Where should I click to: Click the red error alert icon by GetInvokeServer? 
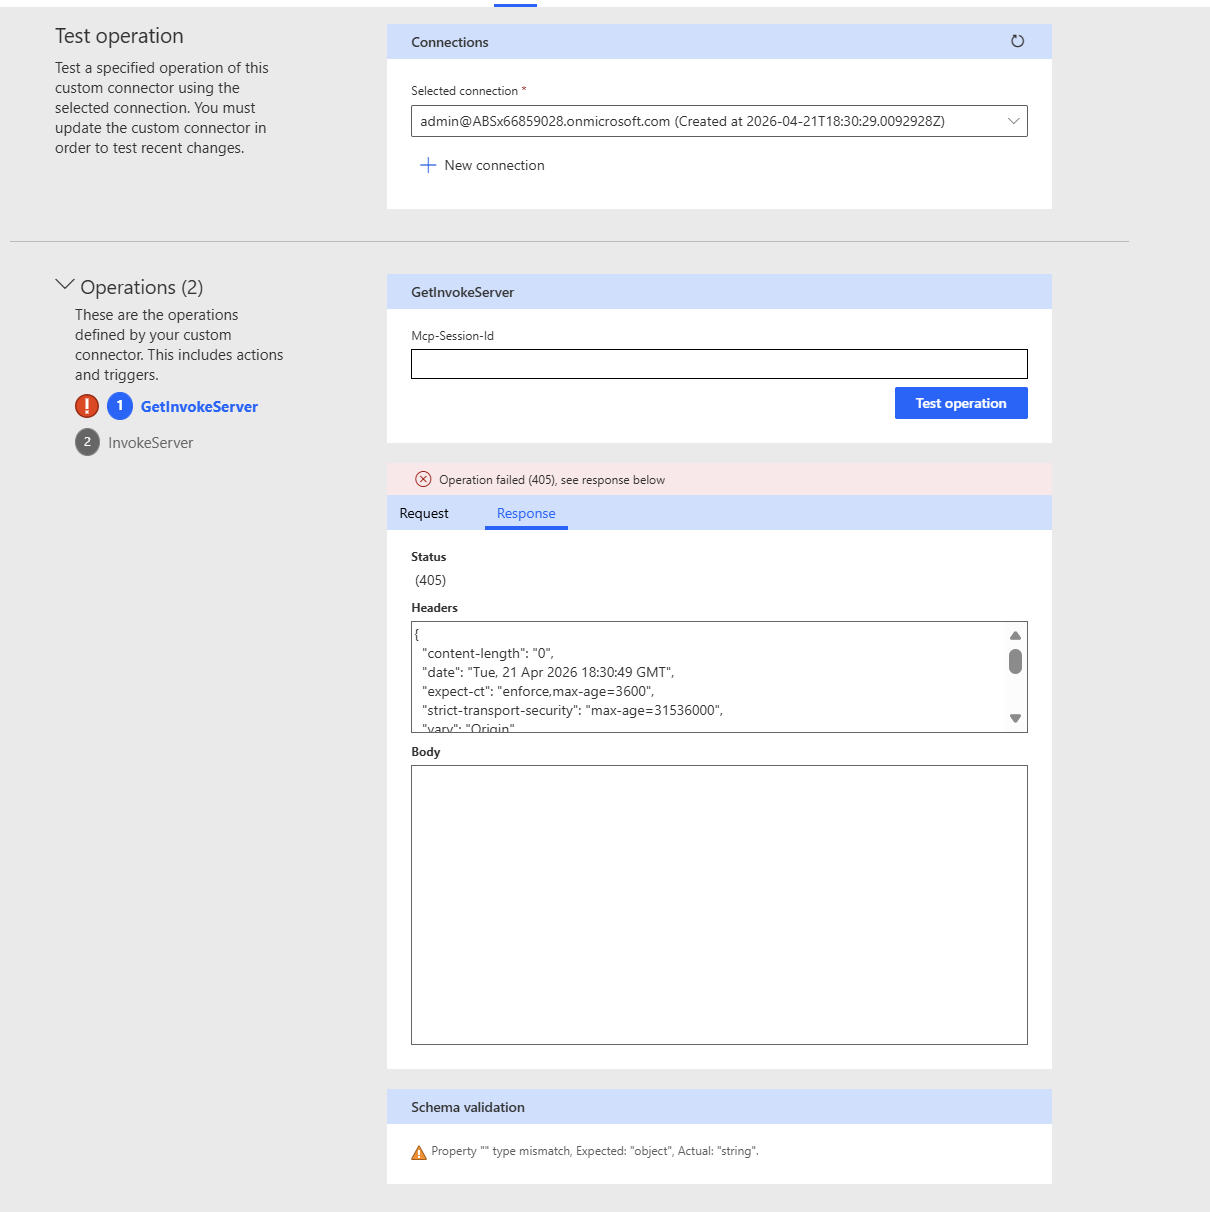(87, 406)
